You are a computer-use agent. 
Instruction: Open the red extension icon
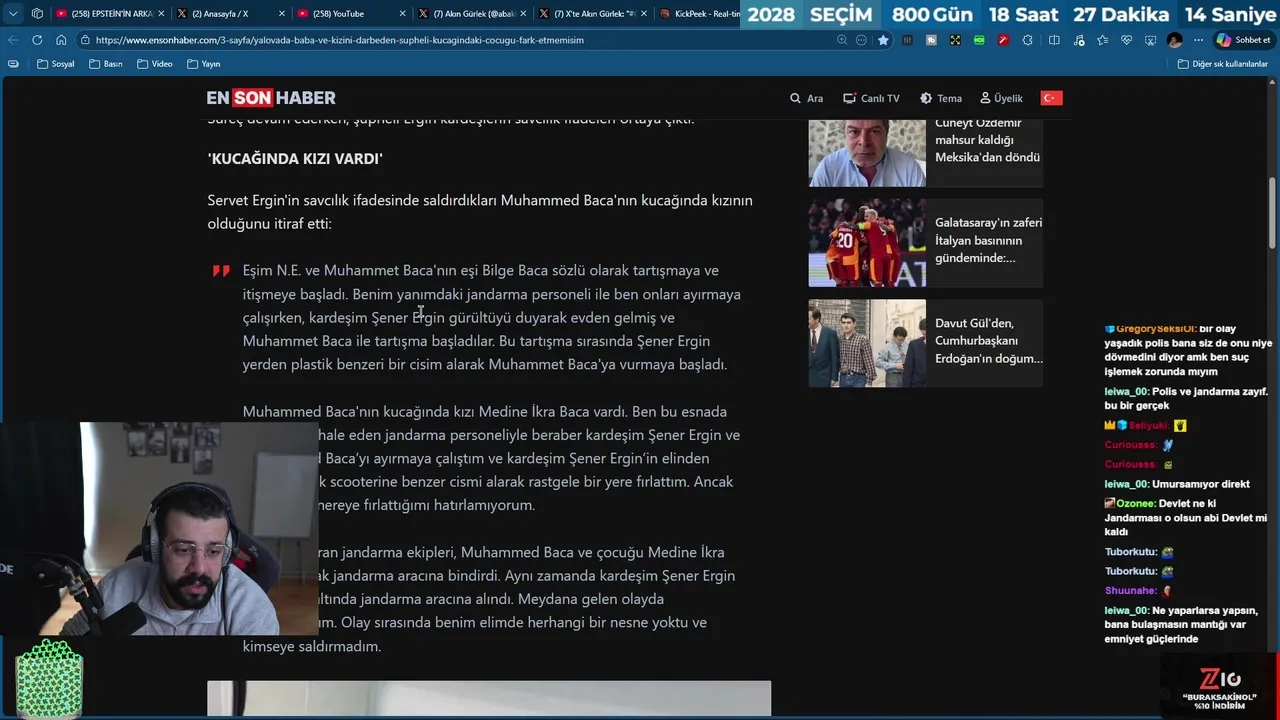1003,40
